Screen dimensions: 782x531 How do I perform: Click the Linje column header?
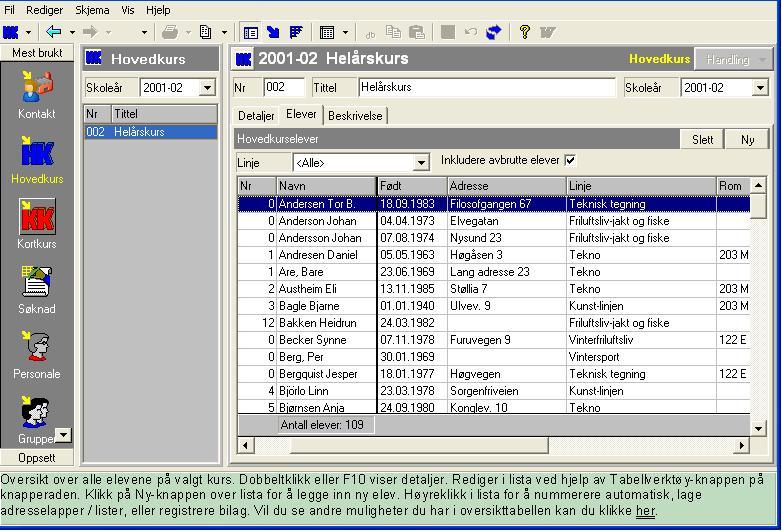tap(641, 186)
